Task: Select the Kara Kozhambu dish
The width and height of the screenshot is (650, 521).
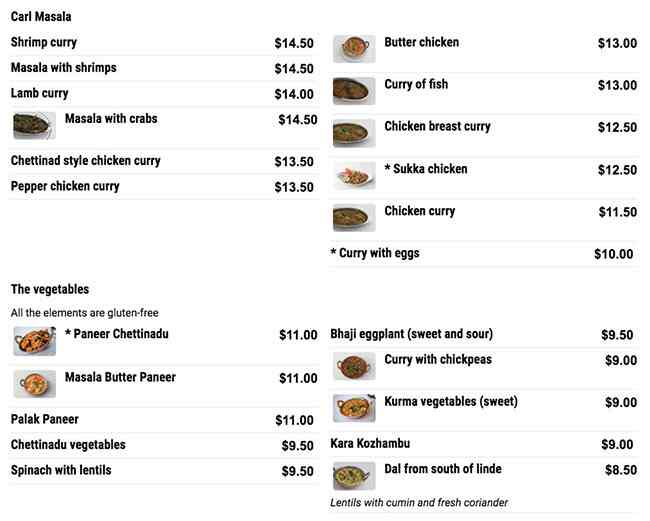Action: click(x=370, y=444)
